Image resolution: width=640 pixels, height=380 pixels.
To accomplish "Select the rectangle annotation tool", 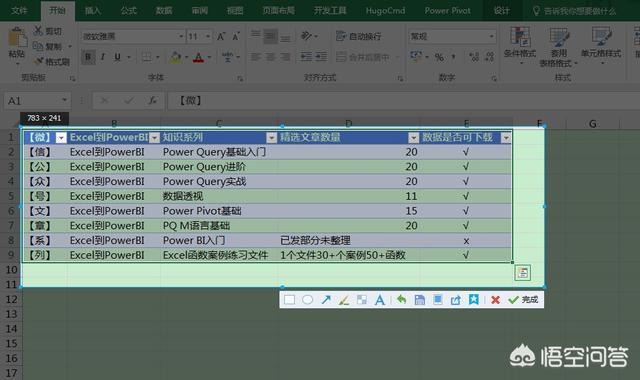I will 289,300.
